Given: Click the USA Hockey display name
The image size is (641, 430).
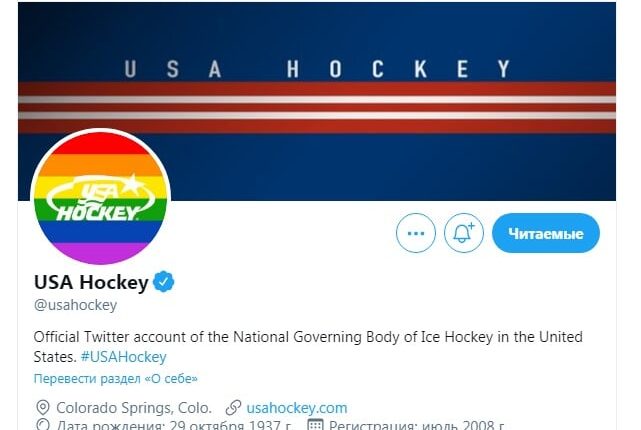Looking at the screenshot, I should coord(91,282).
